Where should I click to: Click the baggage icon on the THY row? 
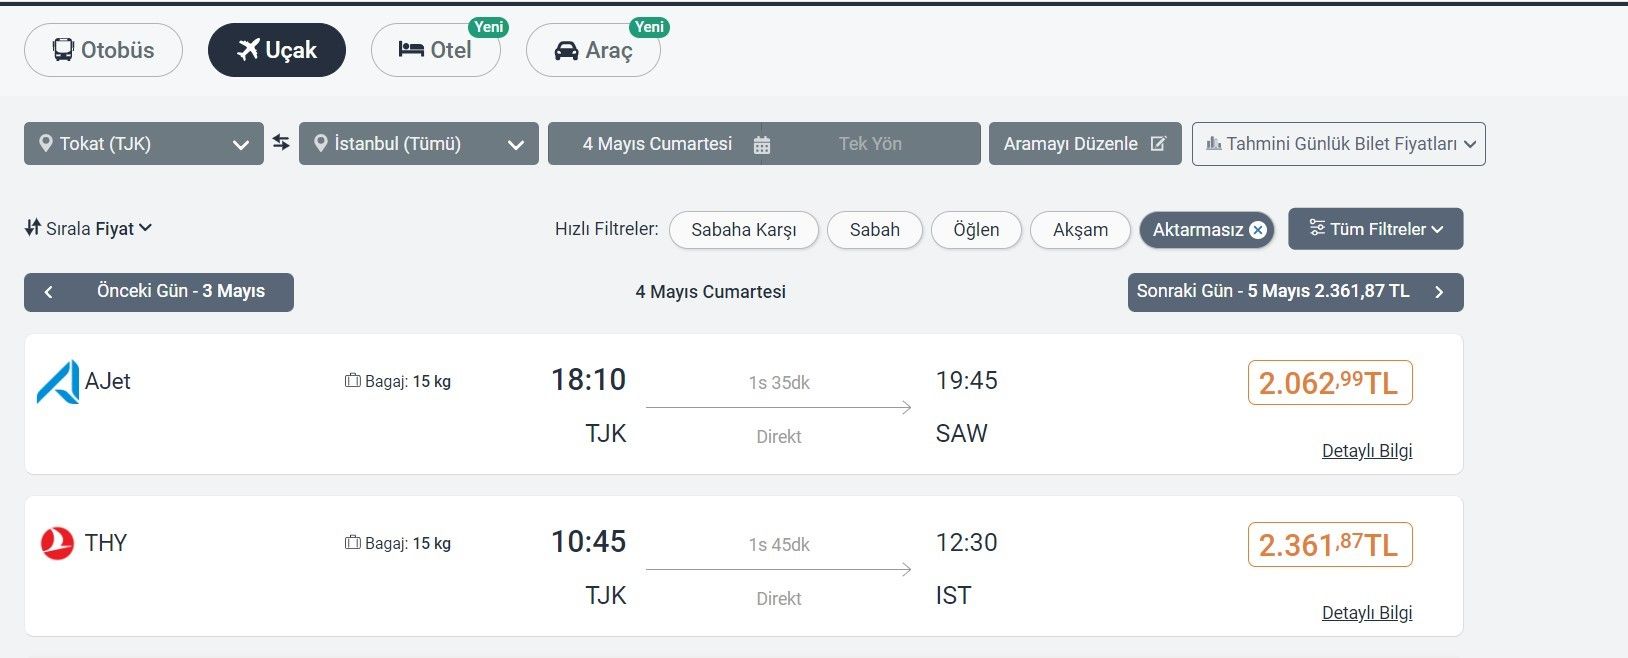[x=352, y=542]
